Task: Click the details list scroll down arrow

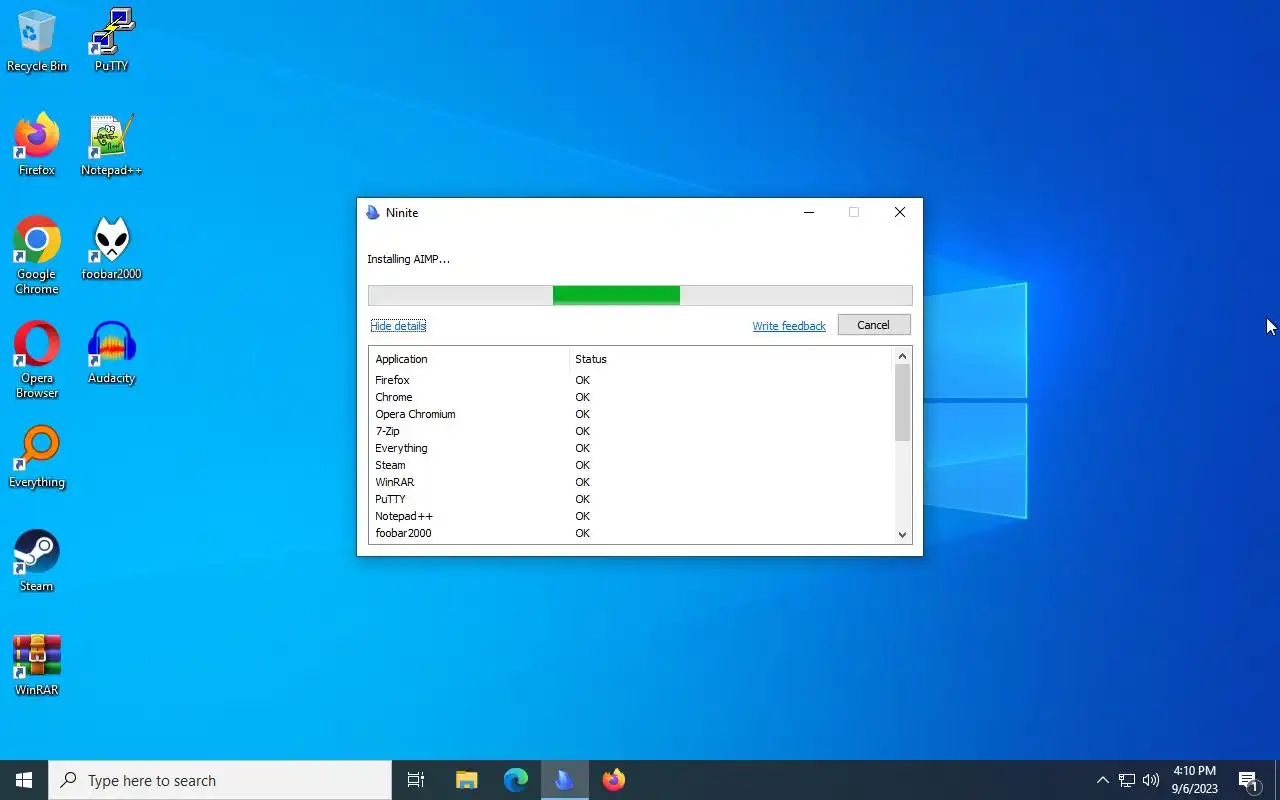Action: (902, 534)
